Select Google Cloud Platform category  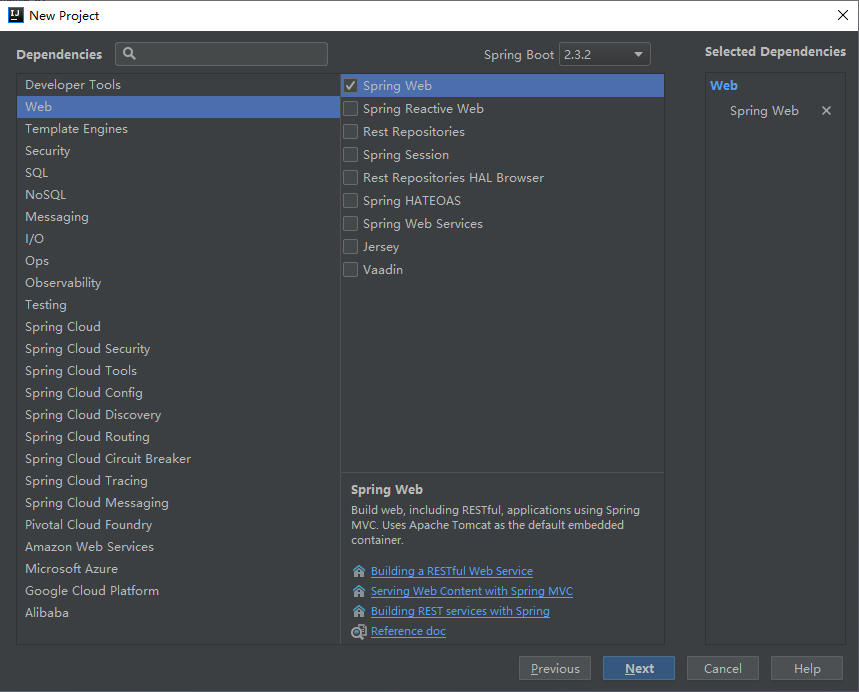point(179,591)
